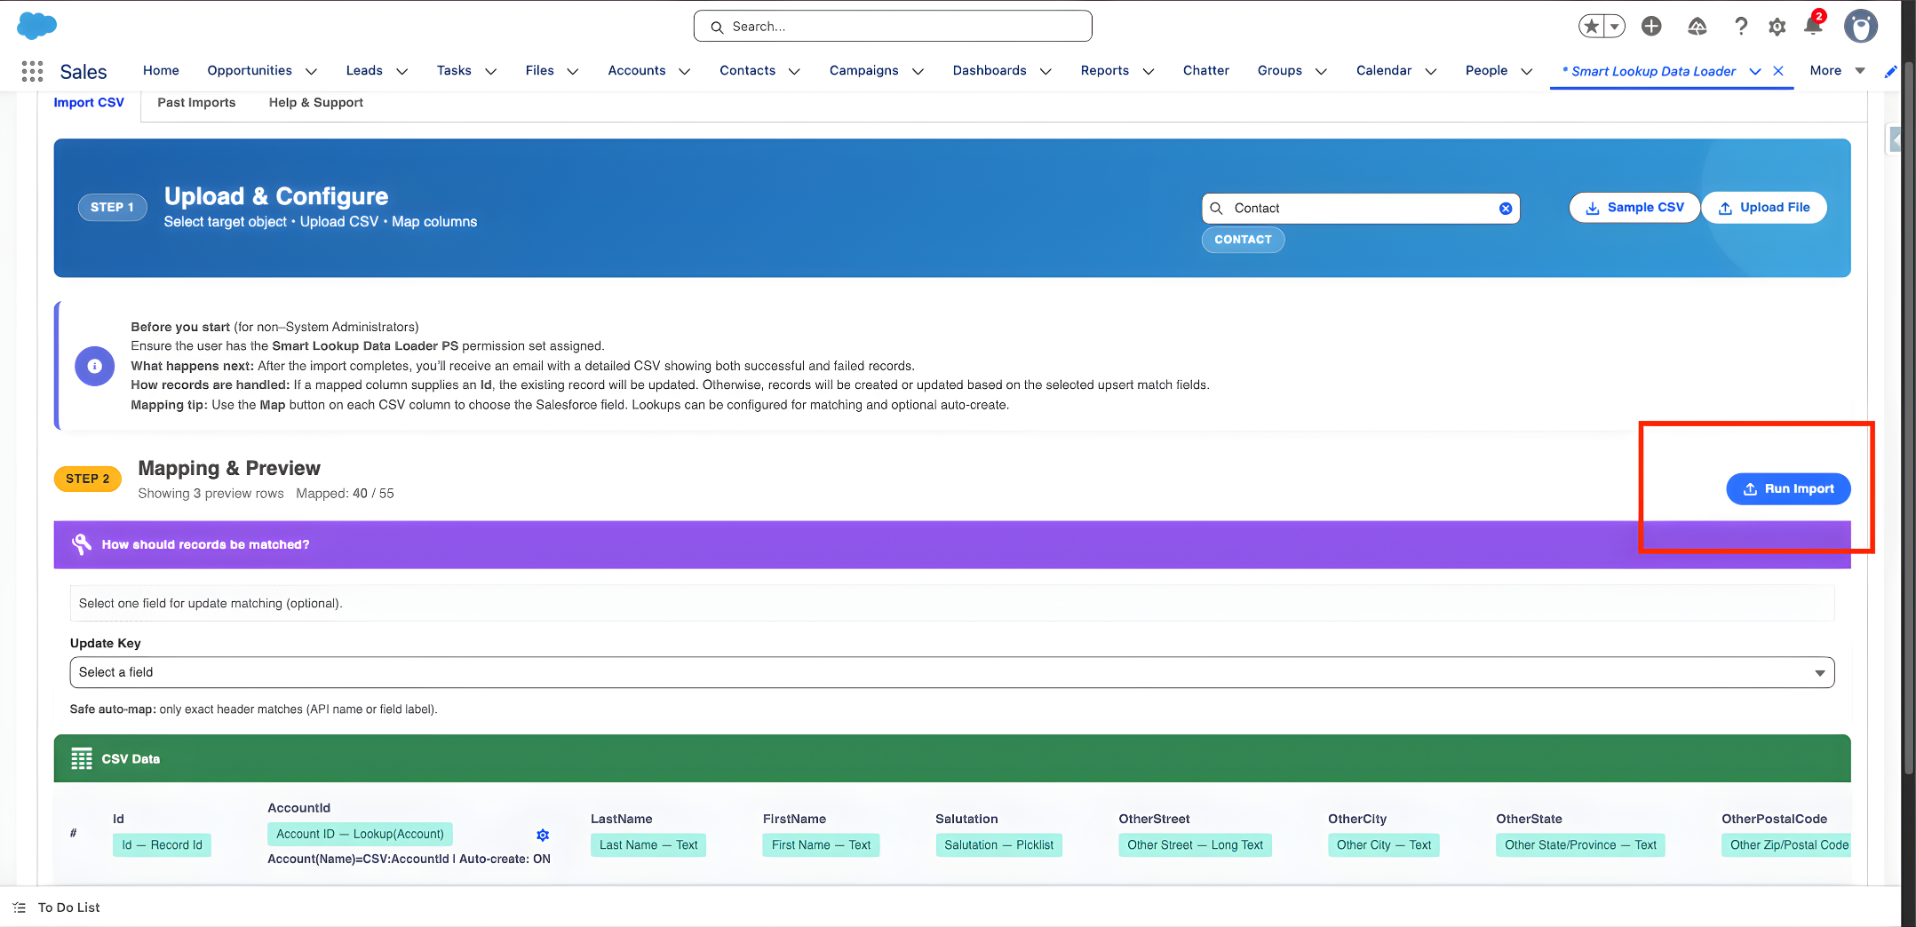This screenshot has height=927, width=1916.
Task: Click the Upload File button
Action: (x=1764, y=207)
